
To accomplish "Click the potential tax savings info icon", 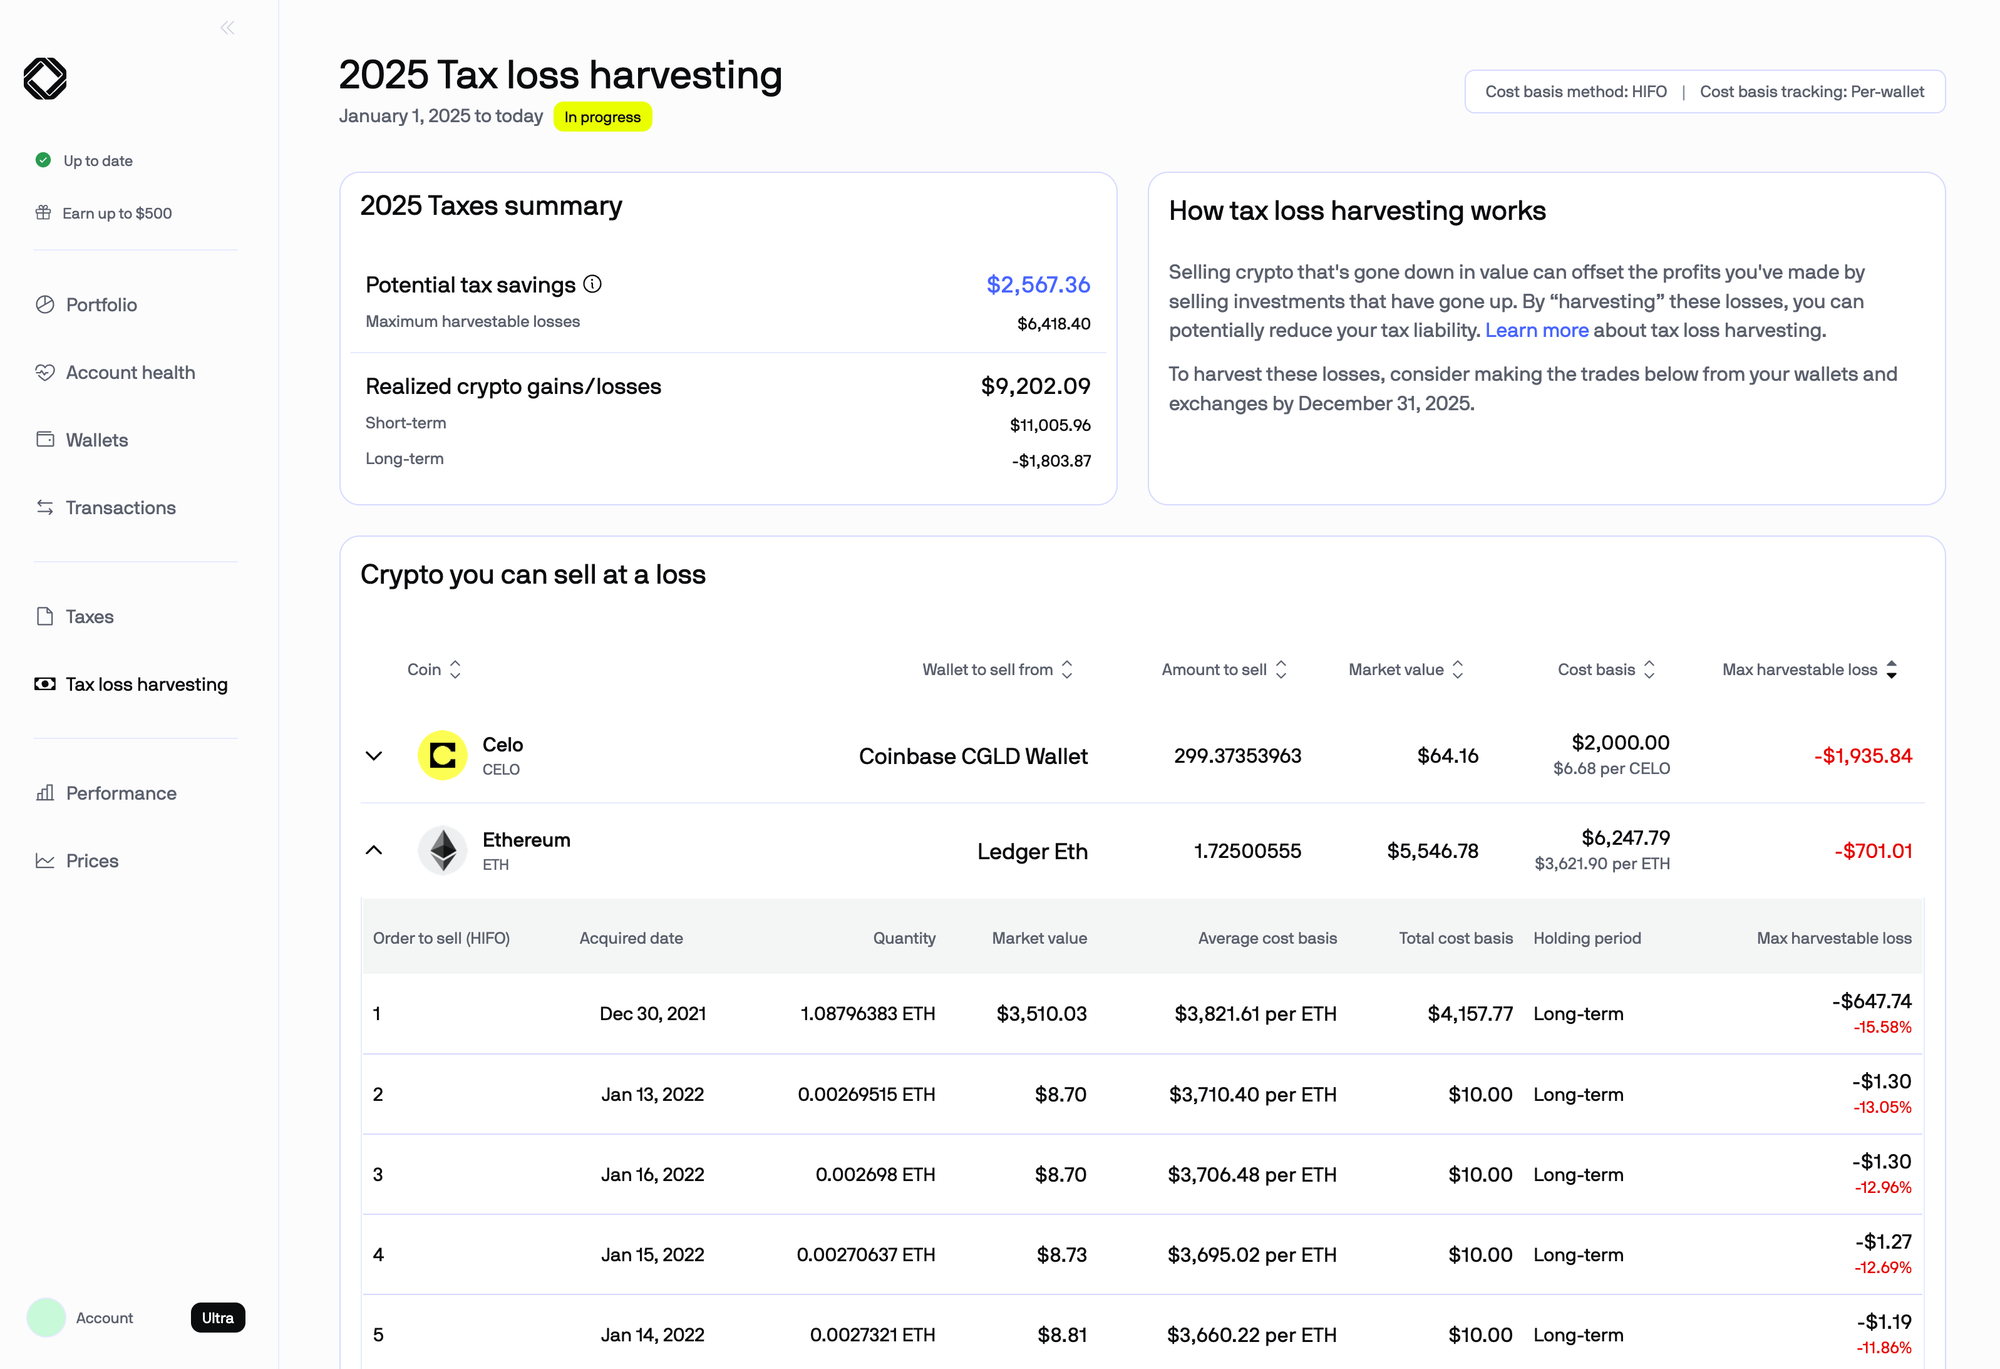I will coord(593,284).
